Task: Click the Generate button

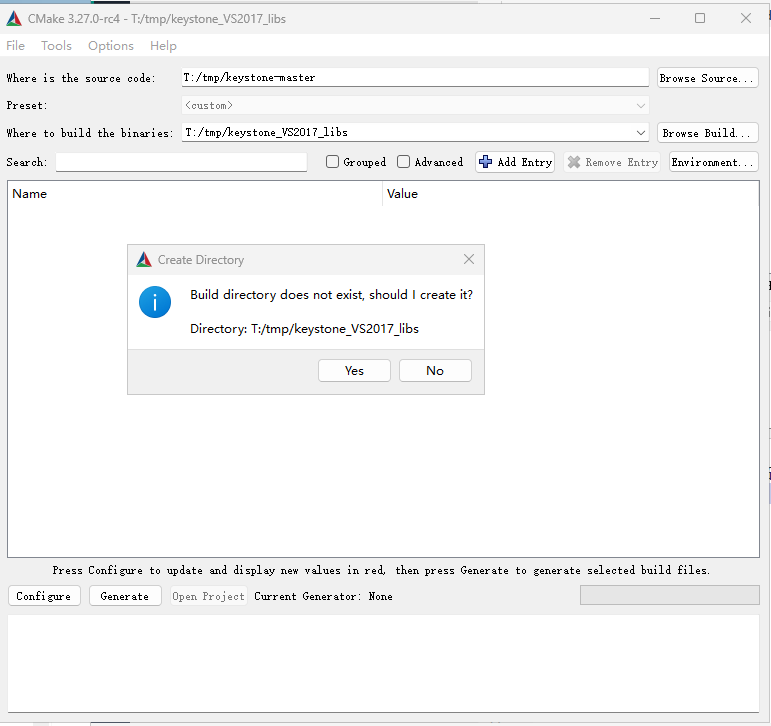Action: (125, 596)
